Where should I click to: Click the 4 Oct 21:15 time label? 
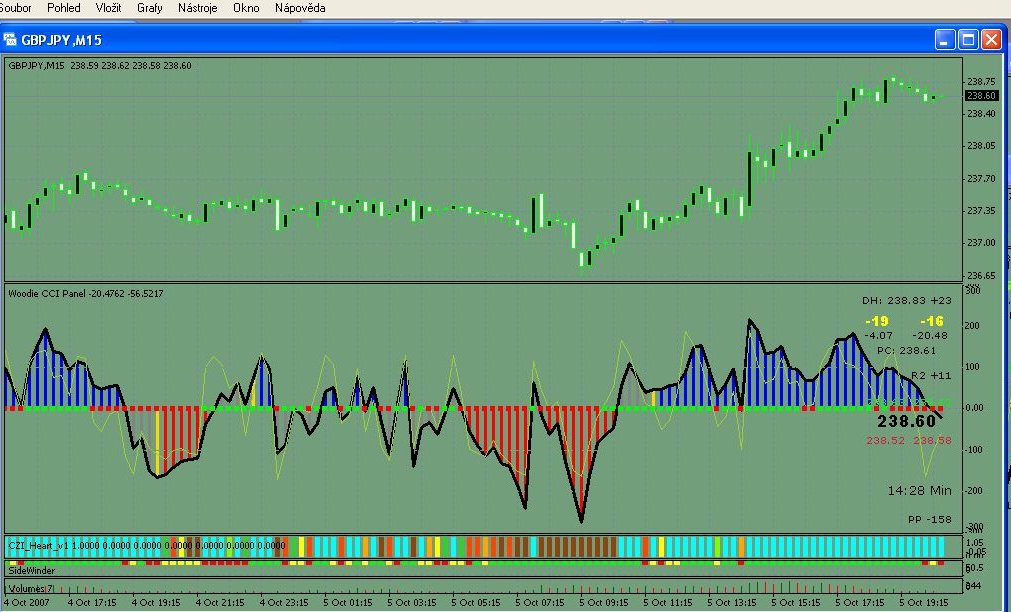[220, 603]
